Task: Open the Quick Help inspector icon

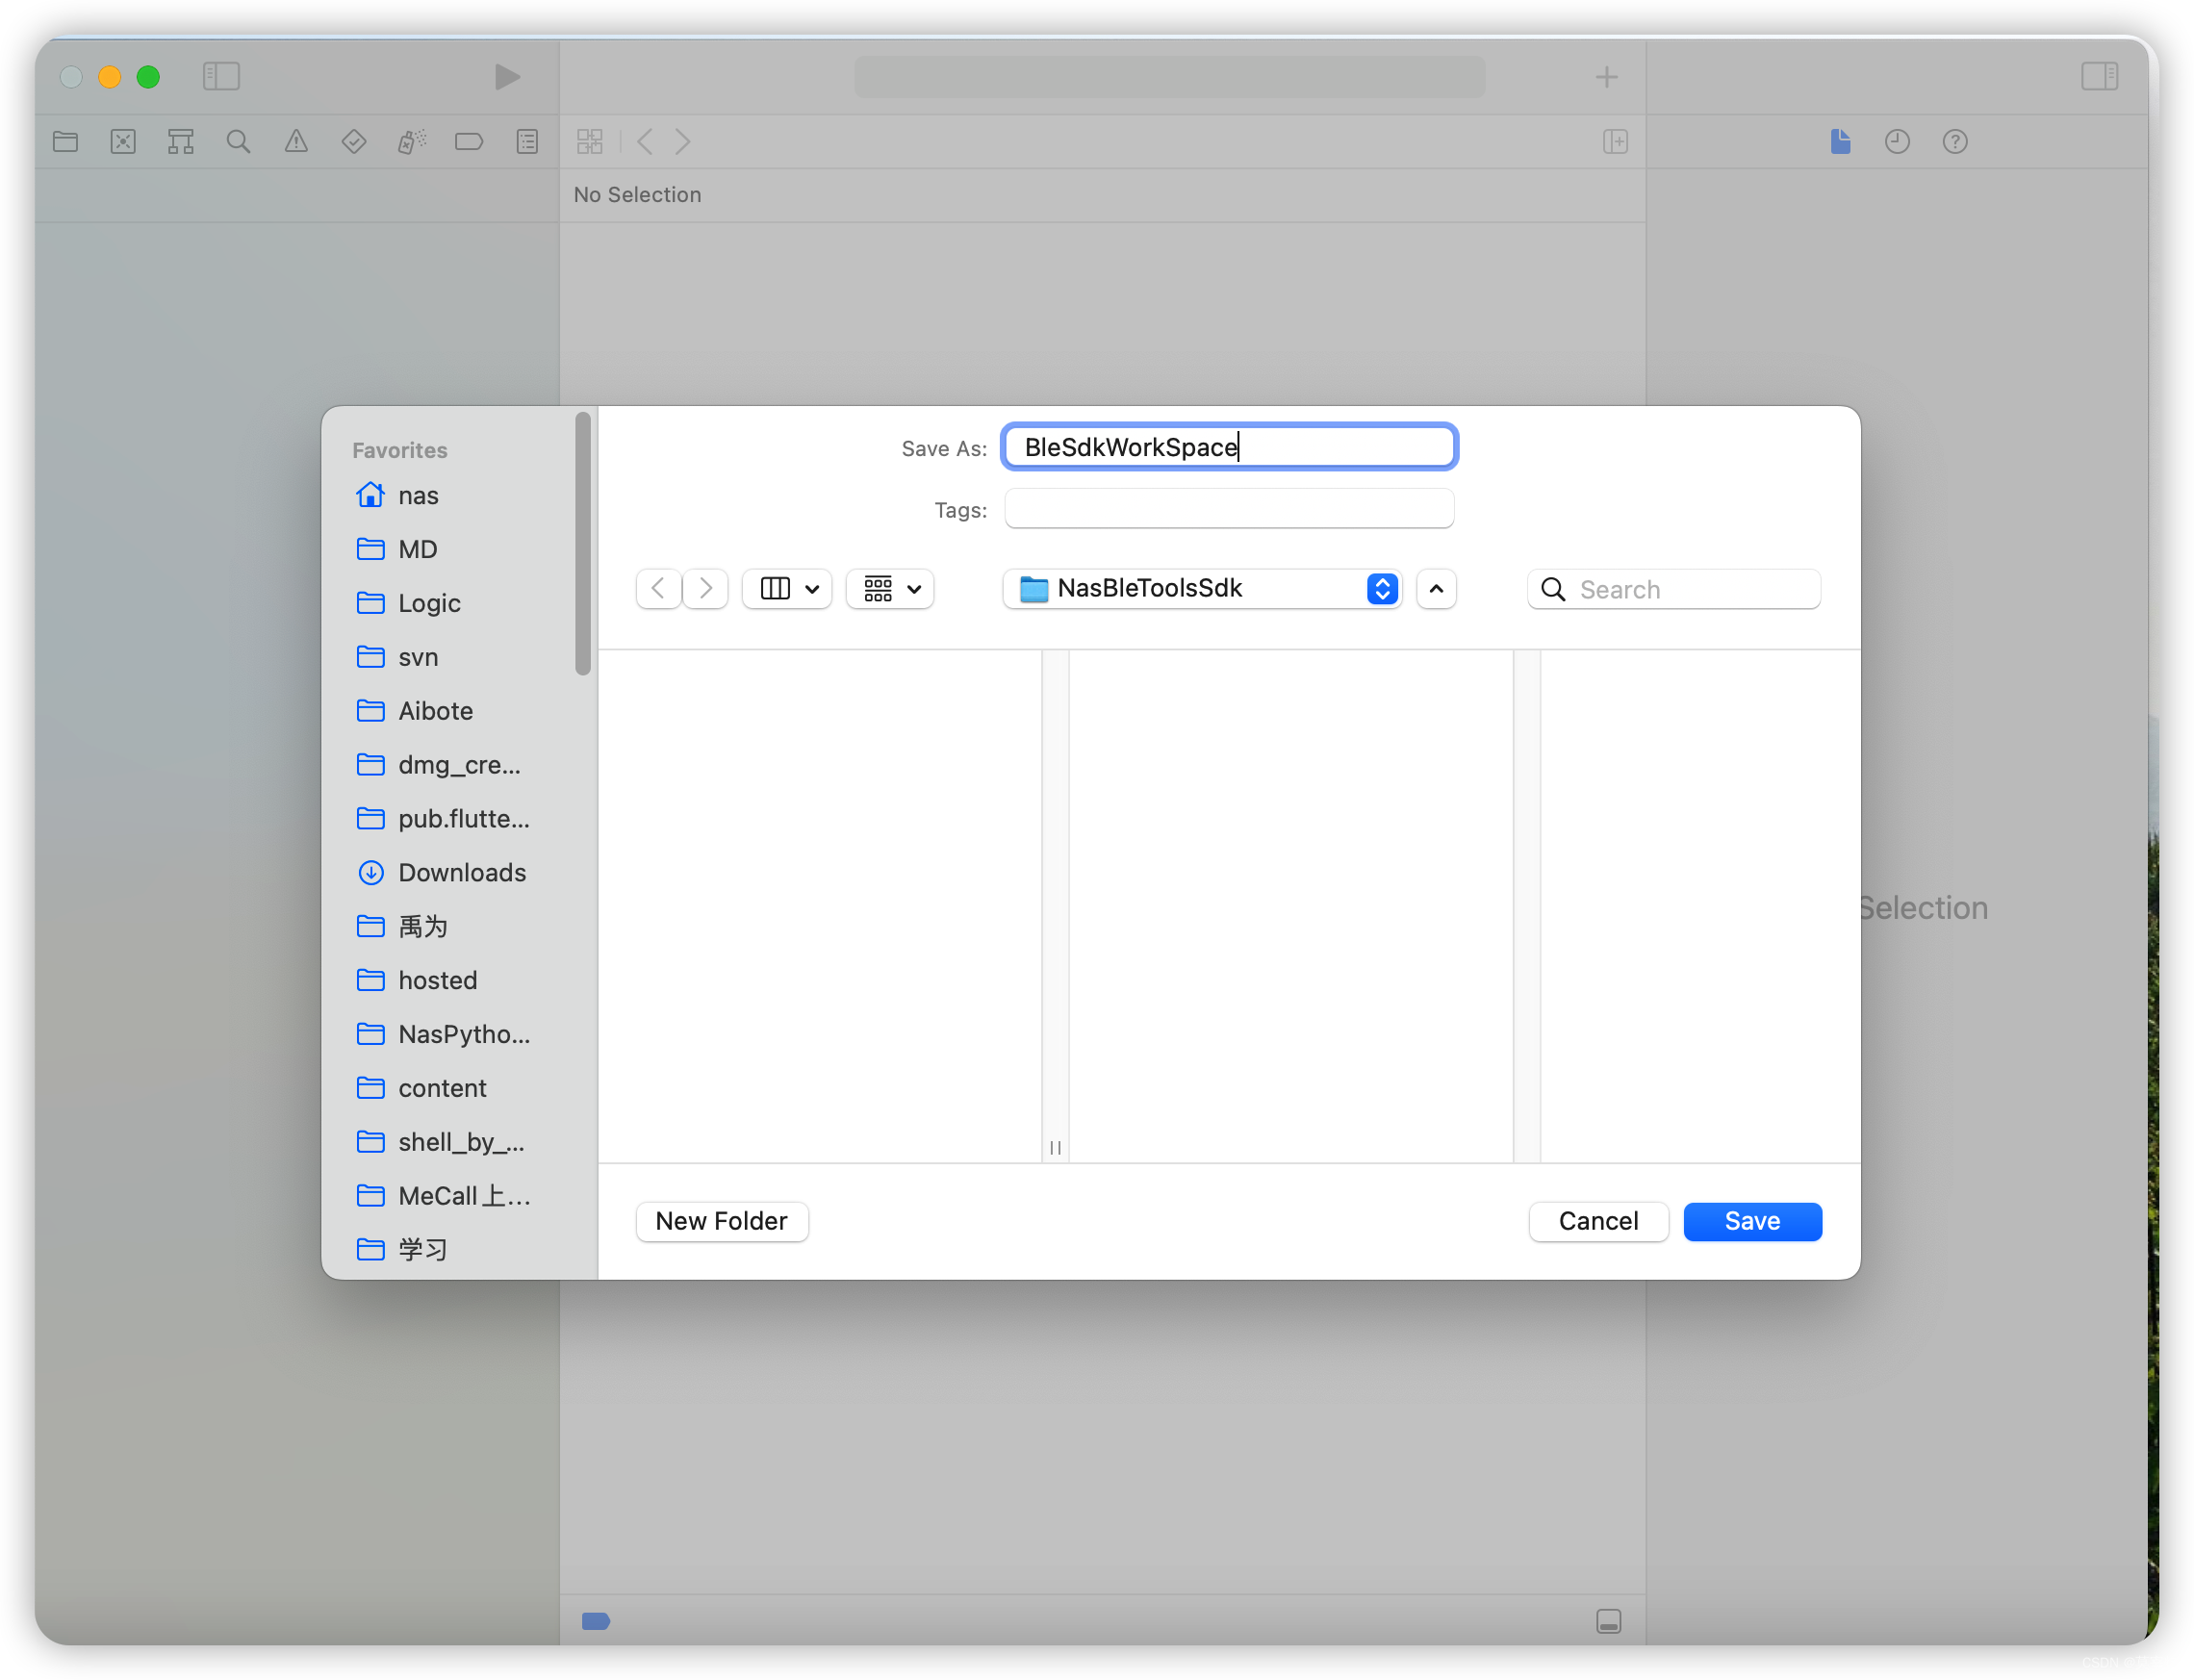Action: tap(1955, 142)
